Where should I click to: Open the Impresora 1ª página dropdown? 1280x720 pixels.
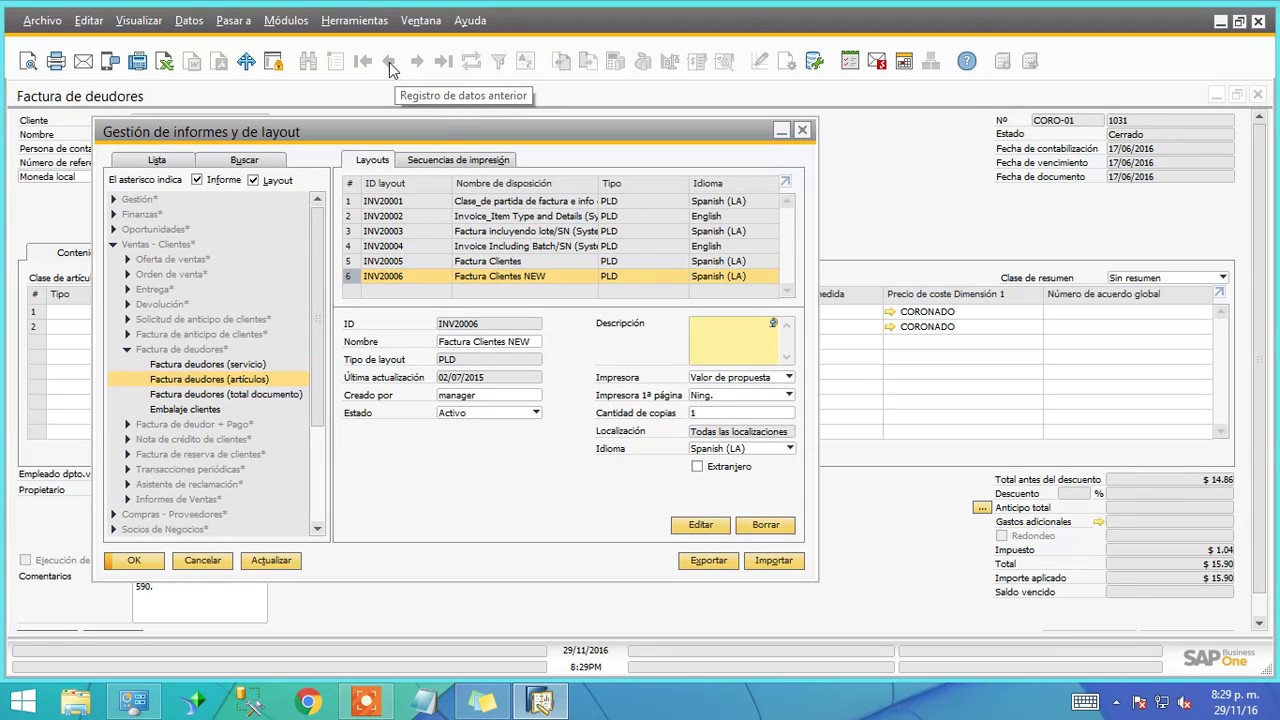789,395
